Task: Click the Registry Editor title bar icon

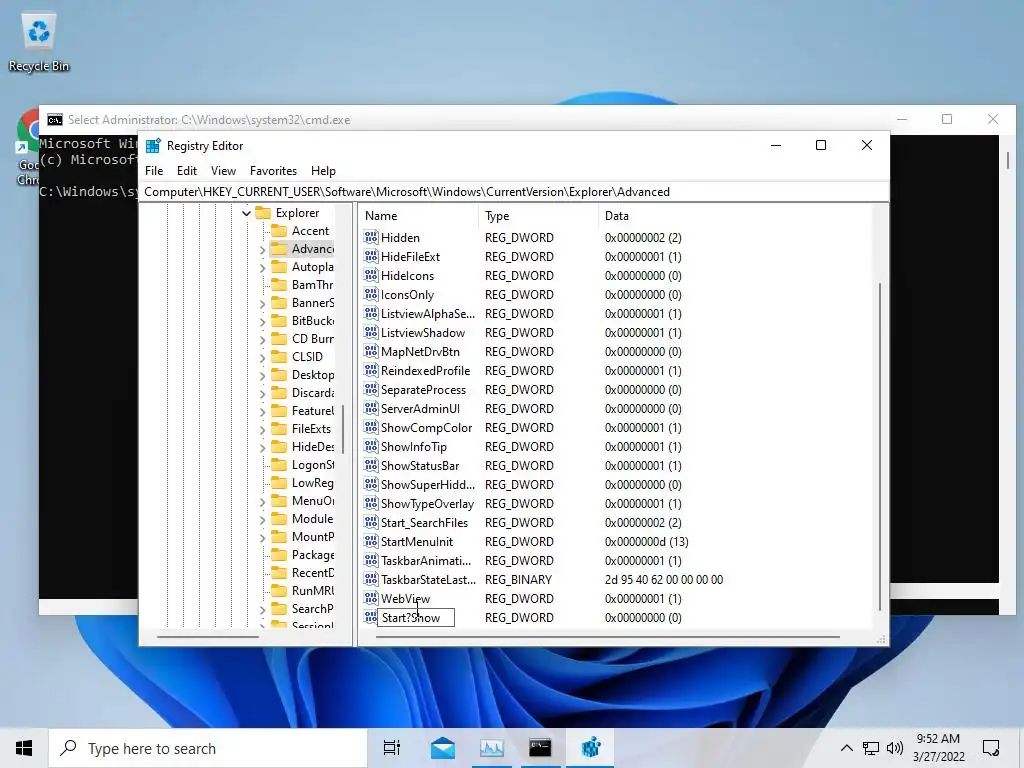Action: click(x=153, y=146)
